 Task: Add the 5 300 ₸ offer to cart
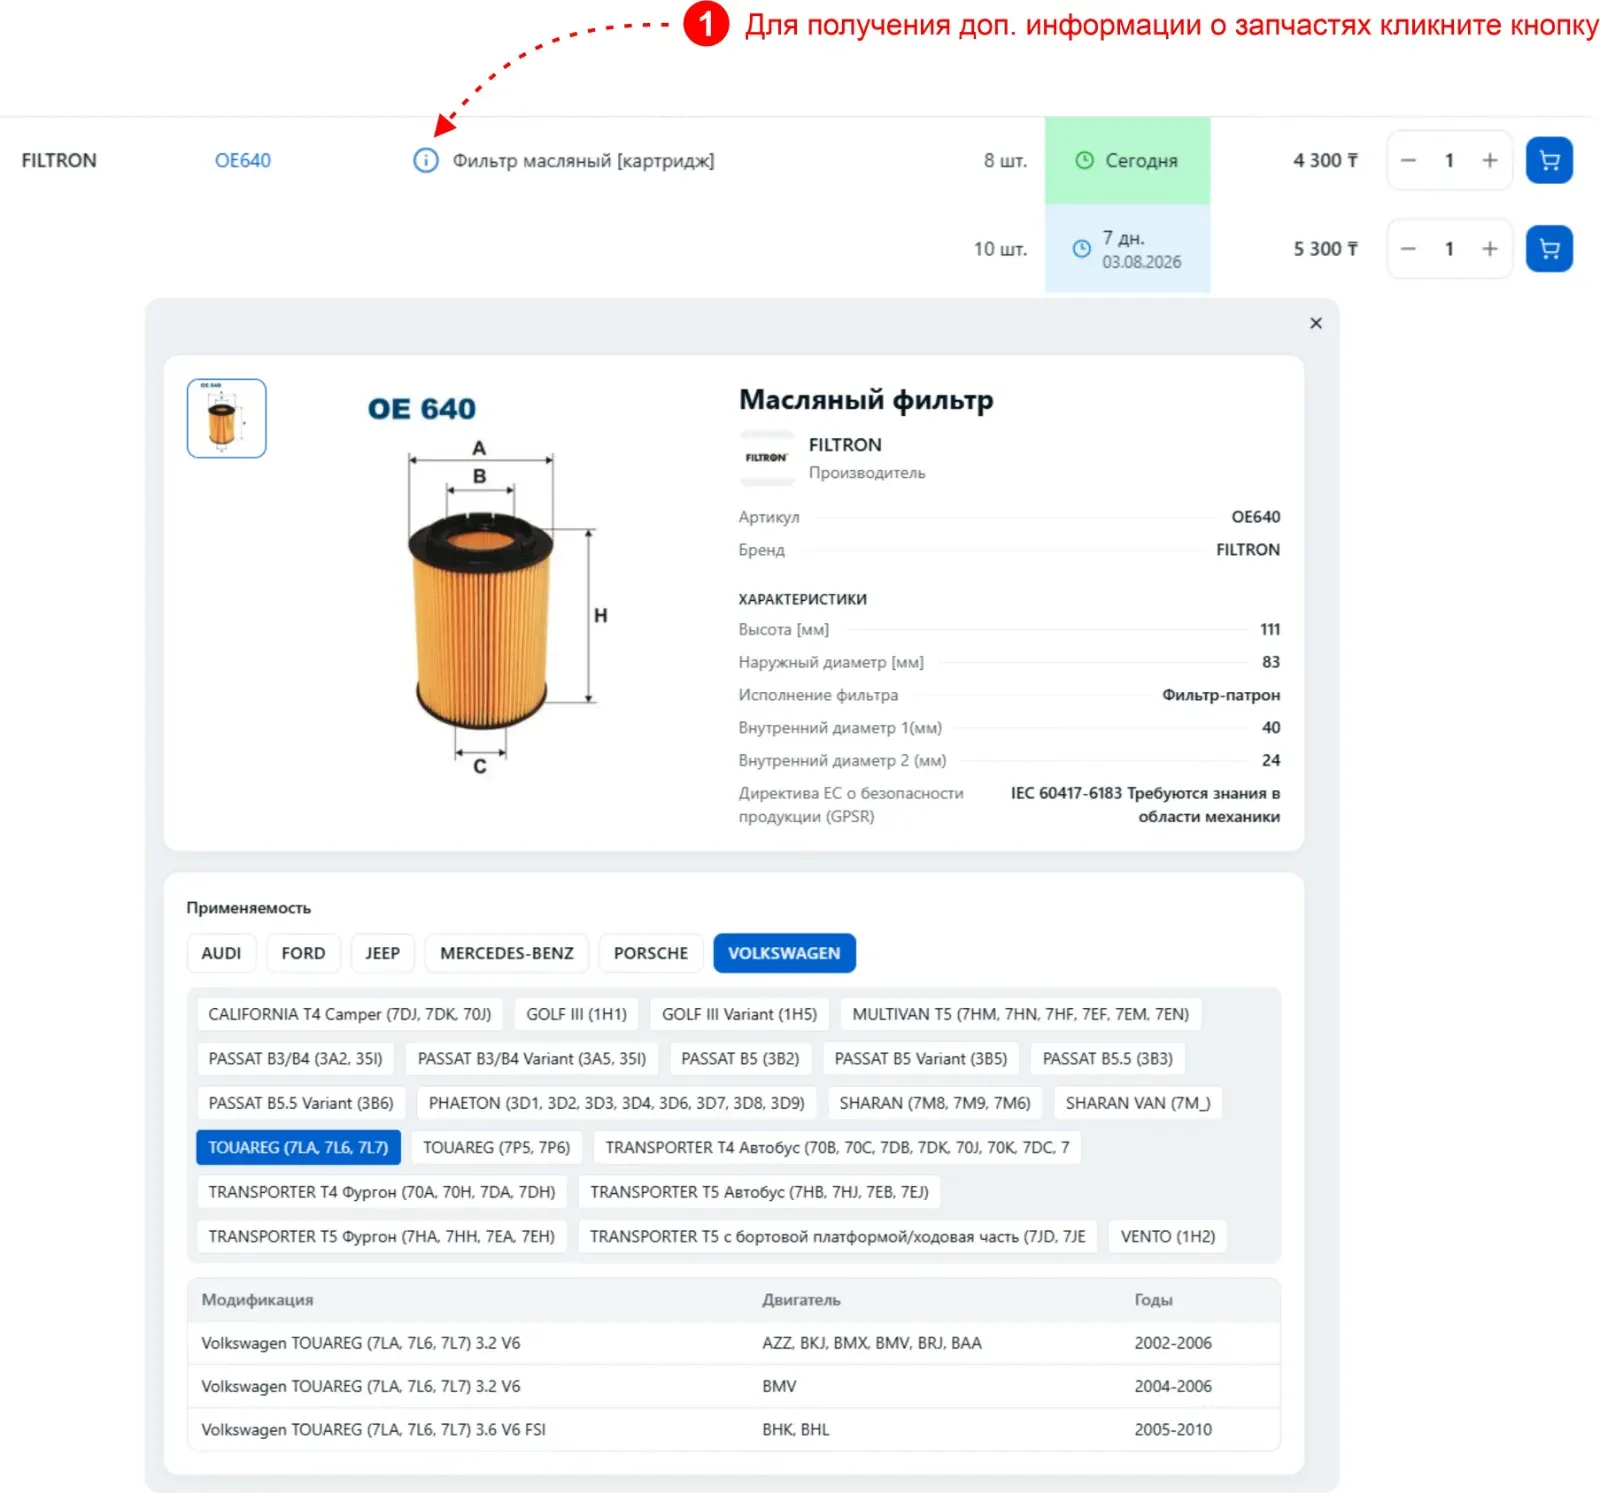coord(1549,249)
